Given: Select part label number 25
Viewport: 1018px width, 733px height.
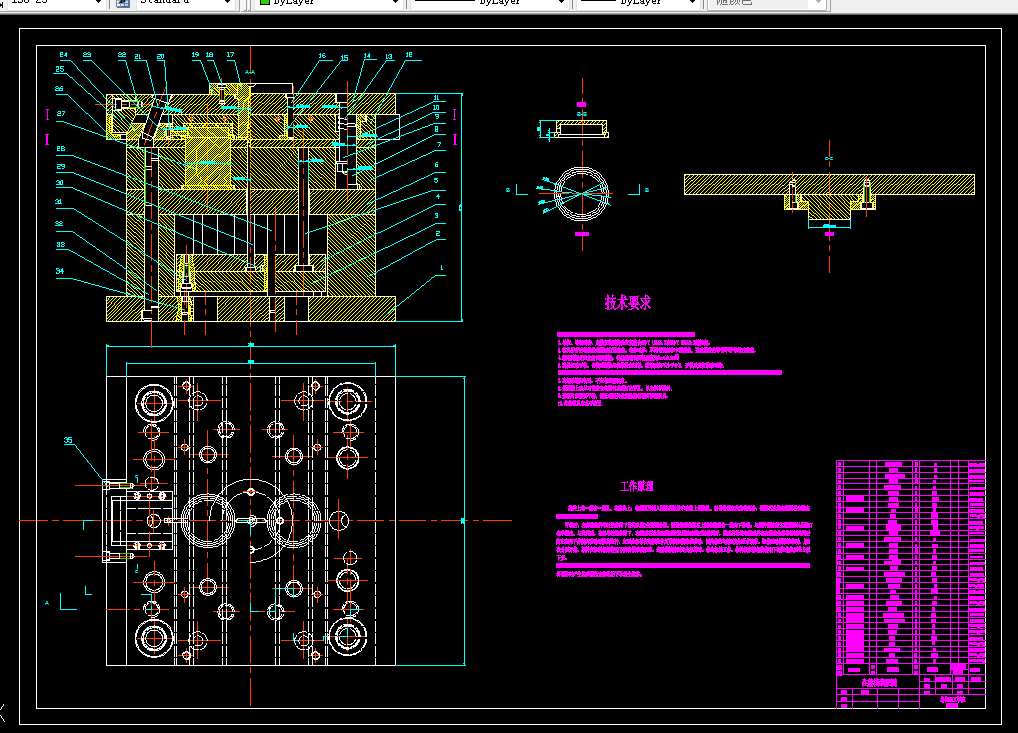Looking at the screenshot, I should (60, 69).
